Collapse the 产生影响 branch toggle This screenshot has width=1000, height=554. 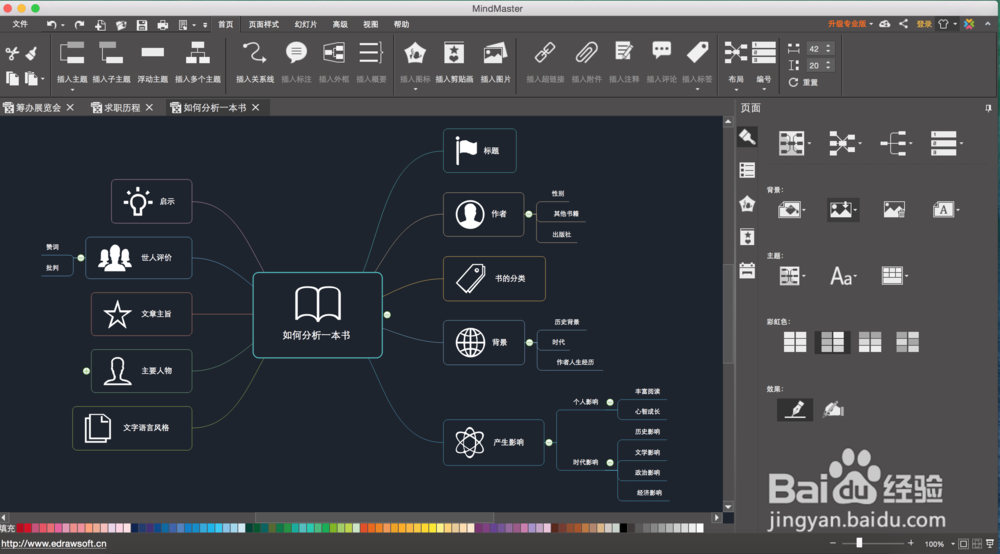[x=549, y=442]
